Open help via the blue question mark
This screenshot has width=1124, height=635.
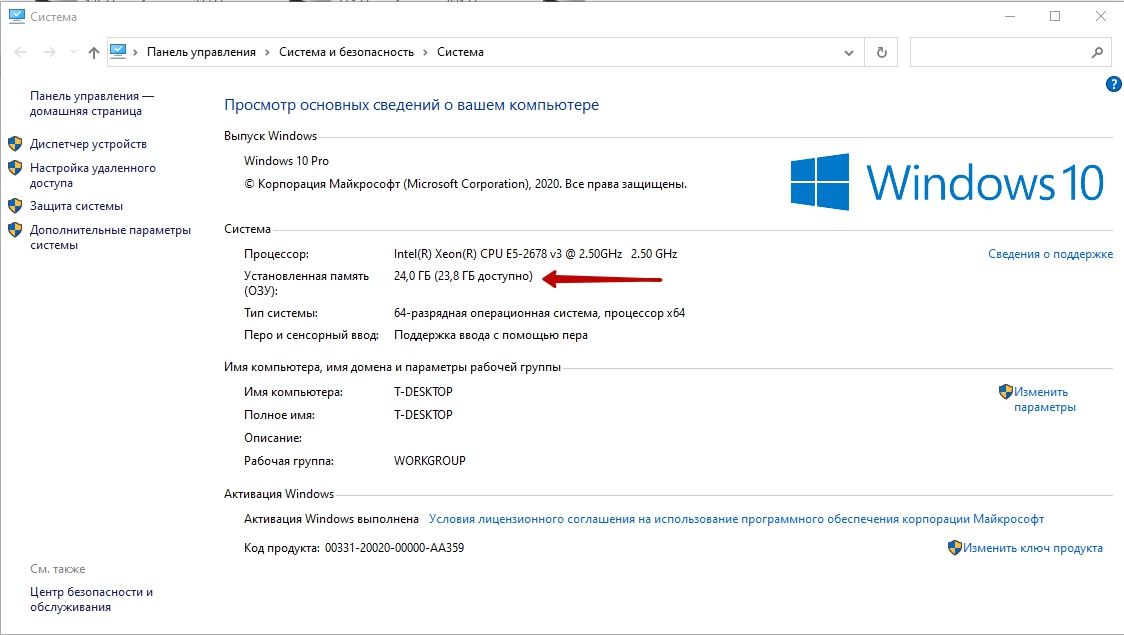(1114, 85)
